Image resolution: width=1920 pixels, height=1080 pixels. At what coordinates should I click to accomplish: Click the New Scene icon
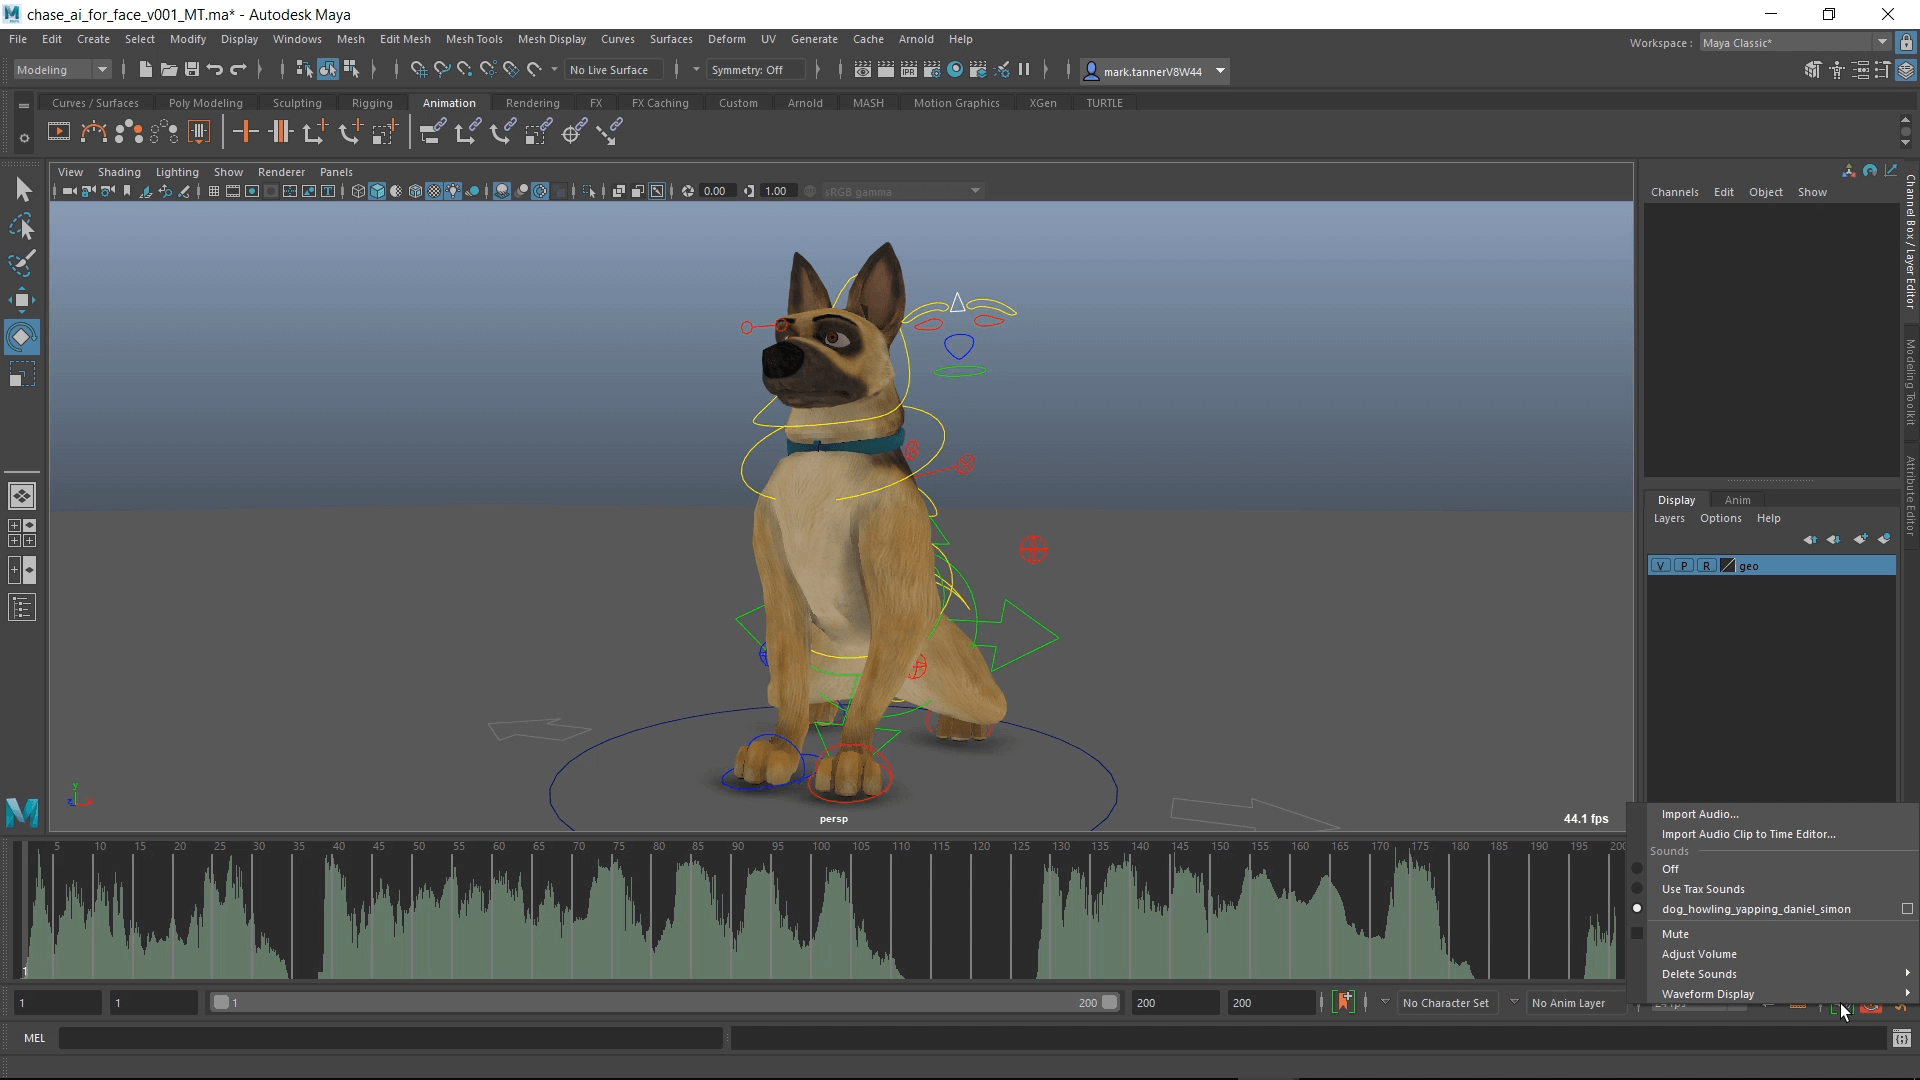145,70
